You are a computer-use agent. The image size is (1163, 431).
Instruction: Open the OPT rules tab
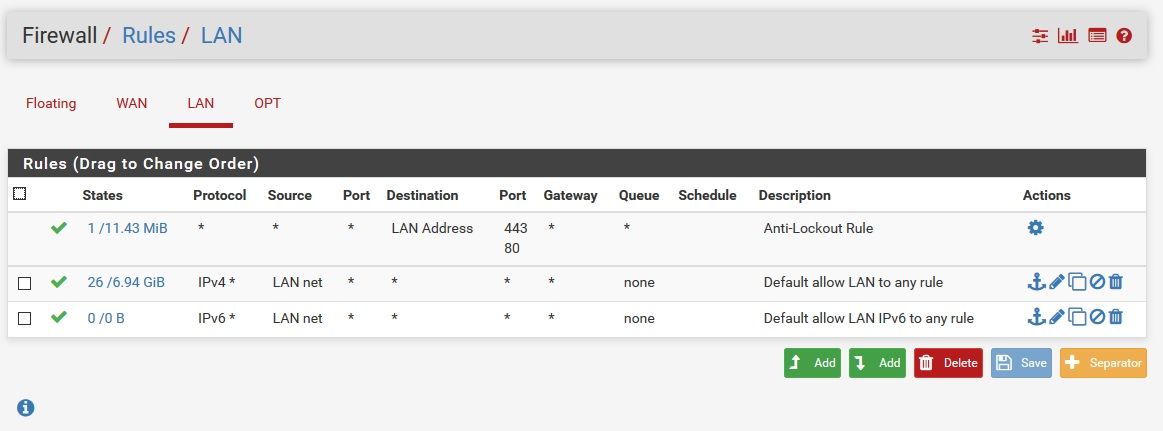click(268, 103)
